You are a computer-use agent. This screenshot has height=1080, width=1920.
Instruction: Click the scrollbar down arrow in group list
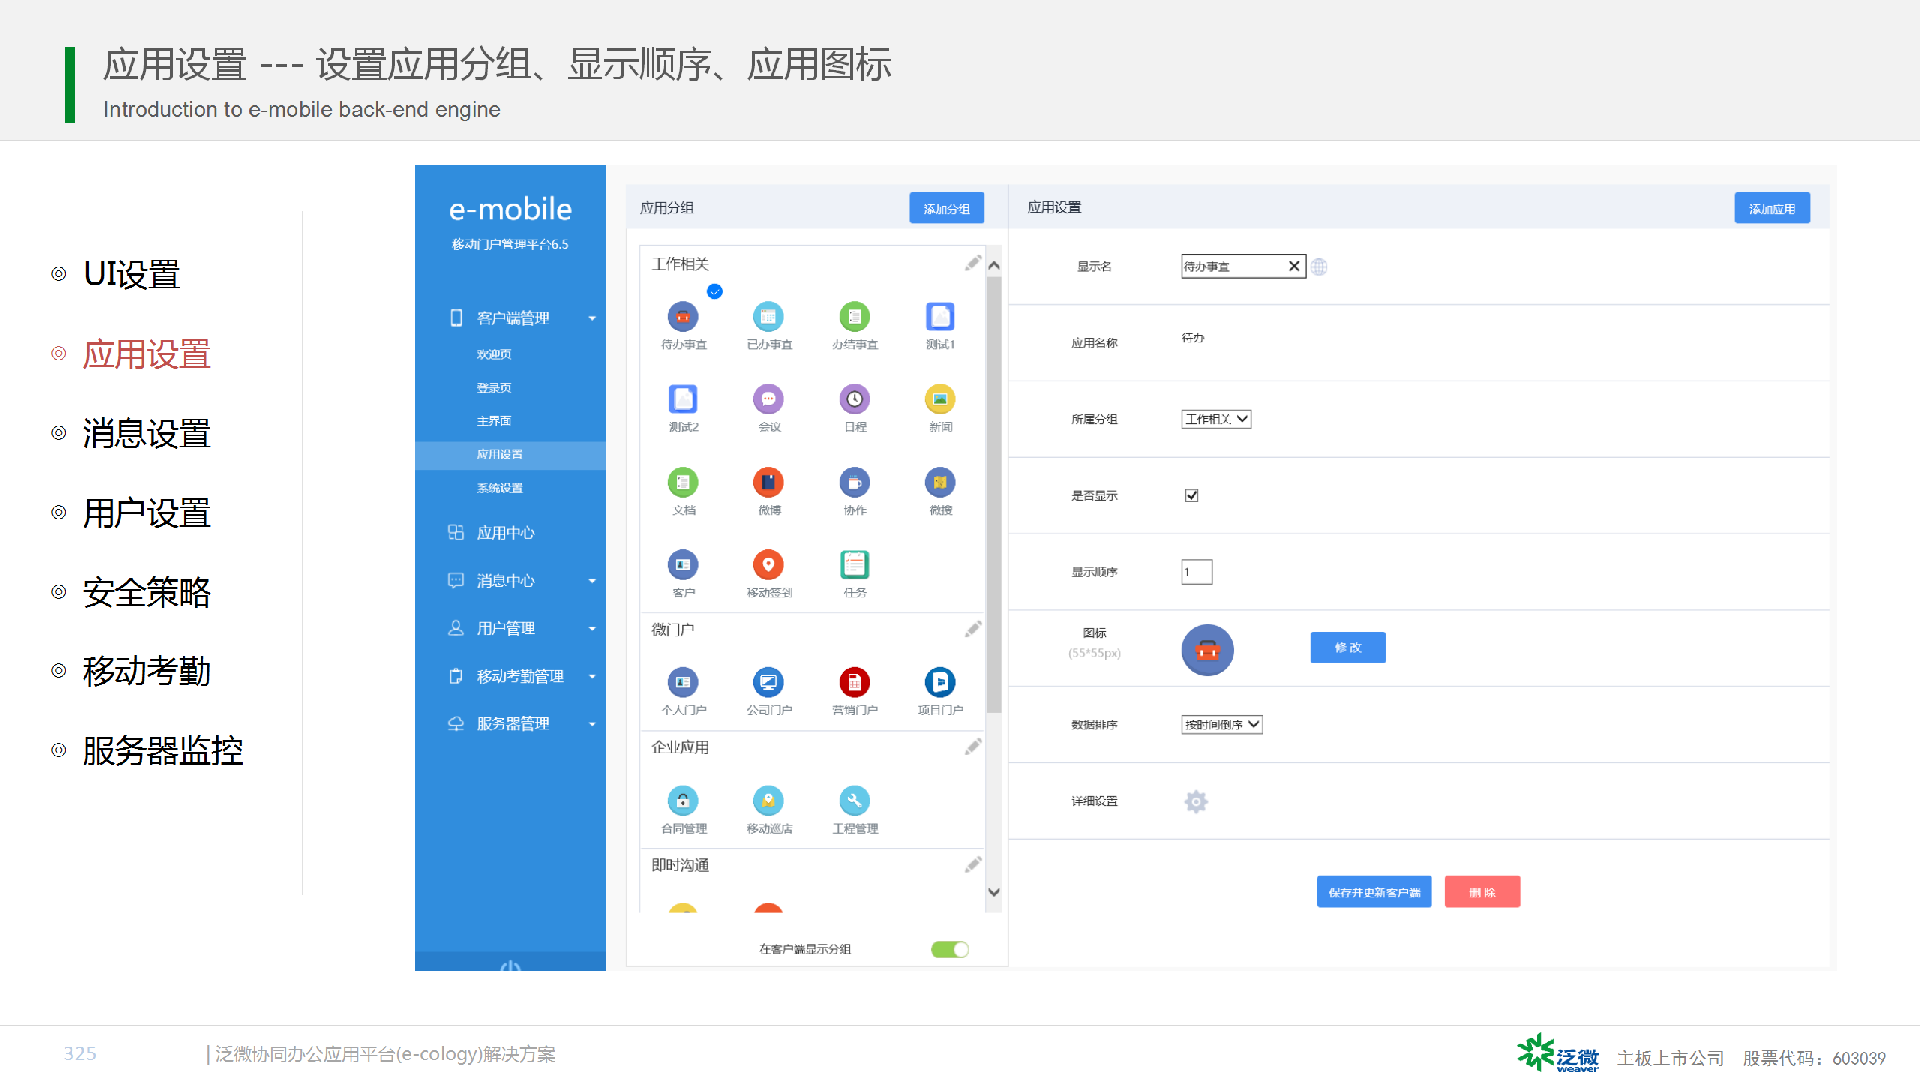tap(994, 892)
